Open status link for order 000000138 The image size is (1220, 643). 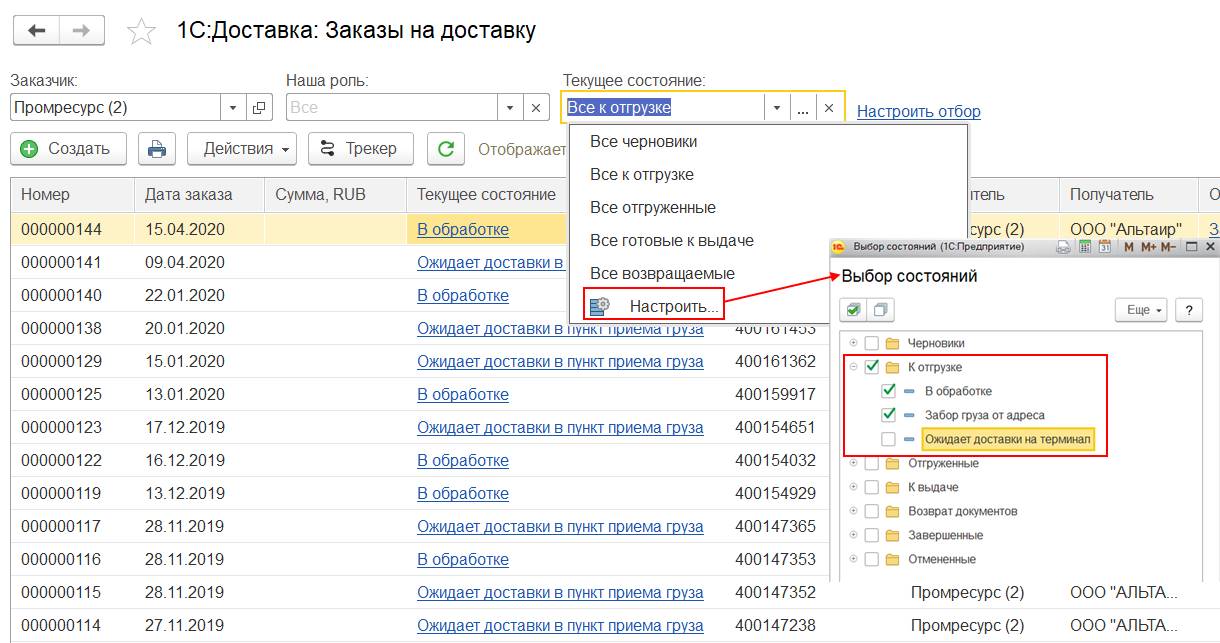pyautogui.click(x=560, y=328)
